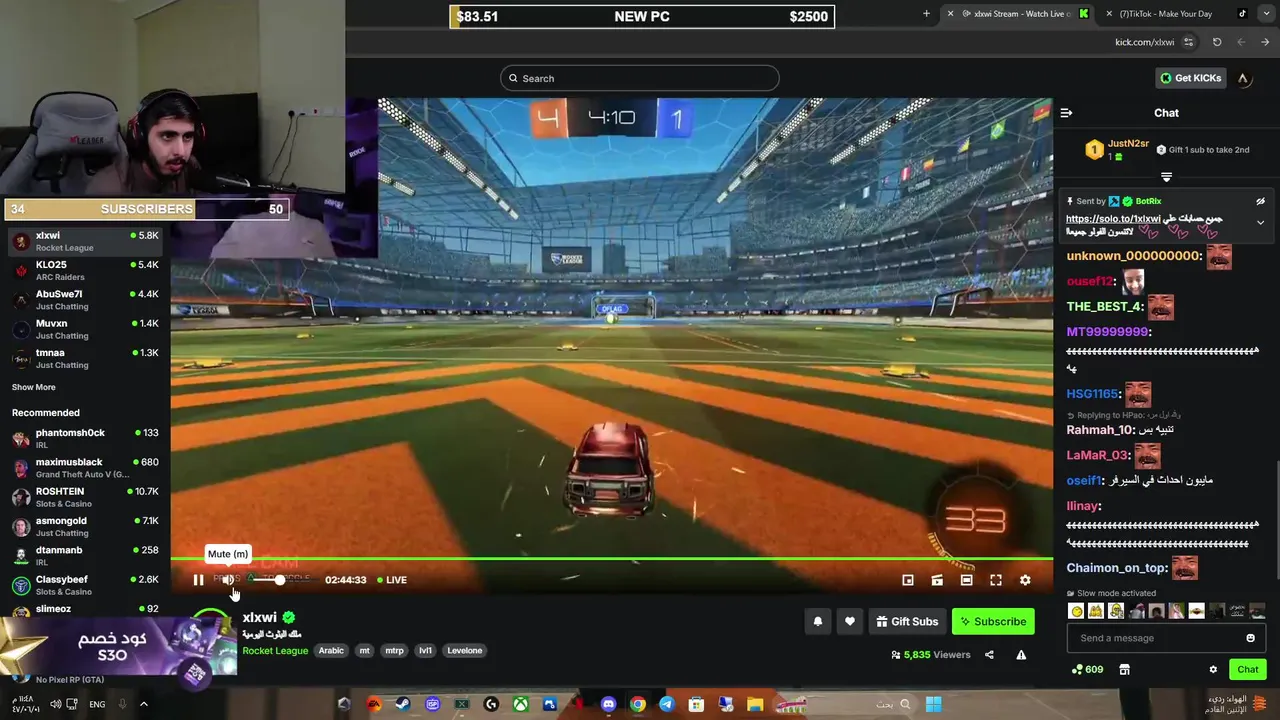Expand Show More followed channels

[34, 387]
